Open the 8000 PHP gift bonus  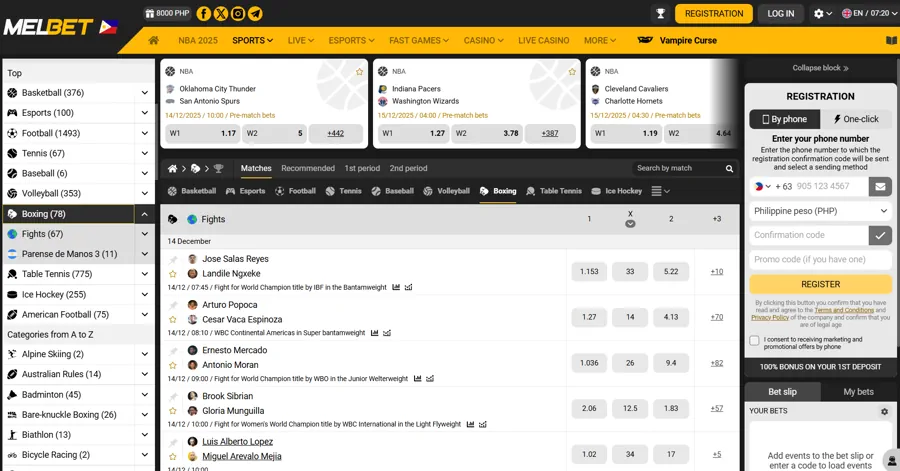pyautogui.click(x=167, y=13)
